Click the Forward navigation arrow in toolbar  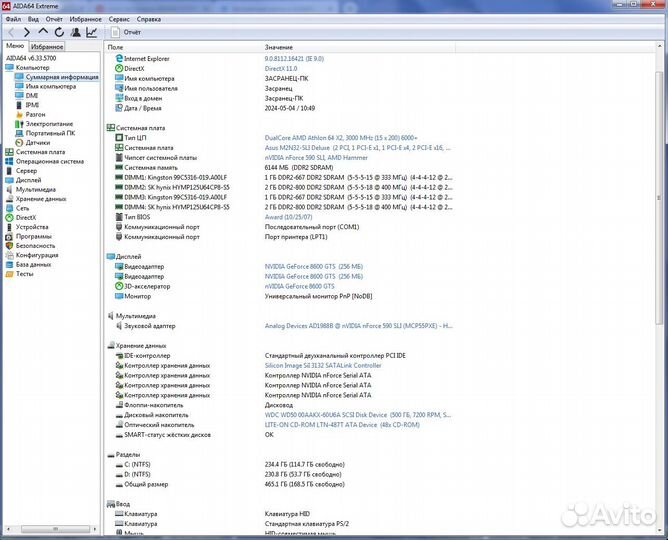[x=26, y=32]
